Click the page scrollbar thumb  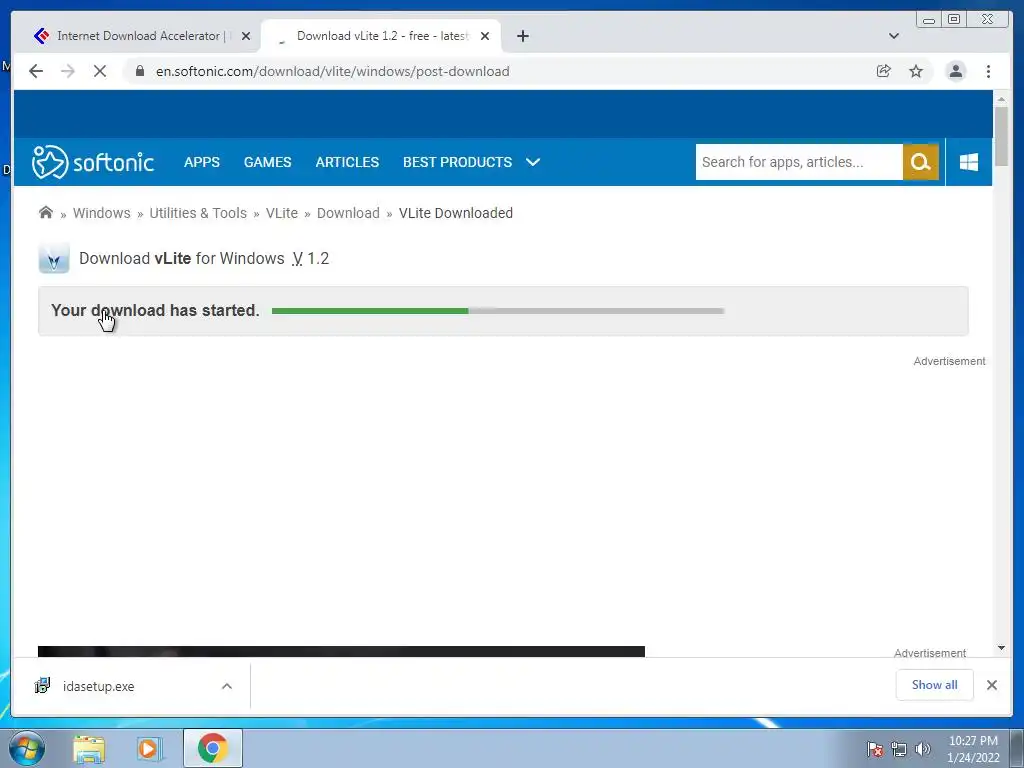tap(1001, 136)
